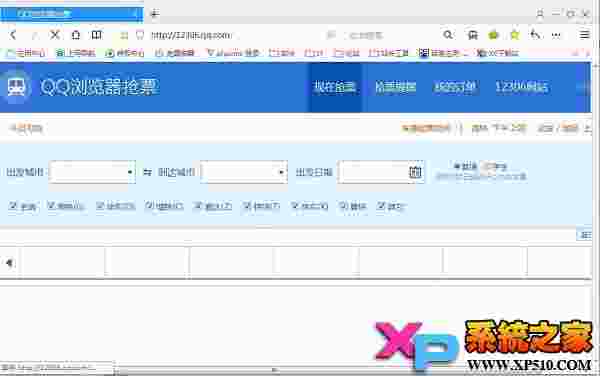
Task: Click the grid icon left of the URL
Action: (x=124, y=36)
